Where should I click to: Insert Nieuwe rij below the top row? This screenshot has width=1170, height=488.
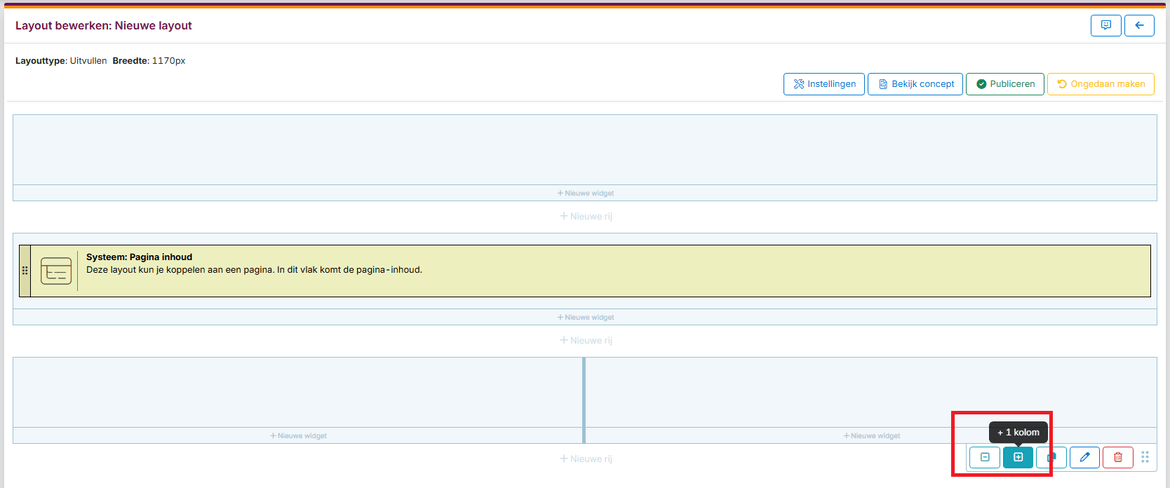tap(584, 216)
